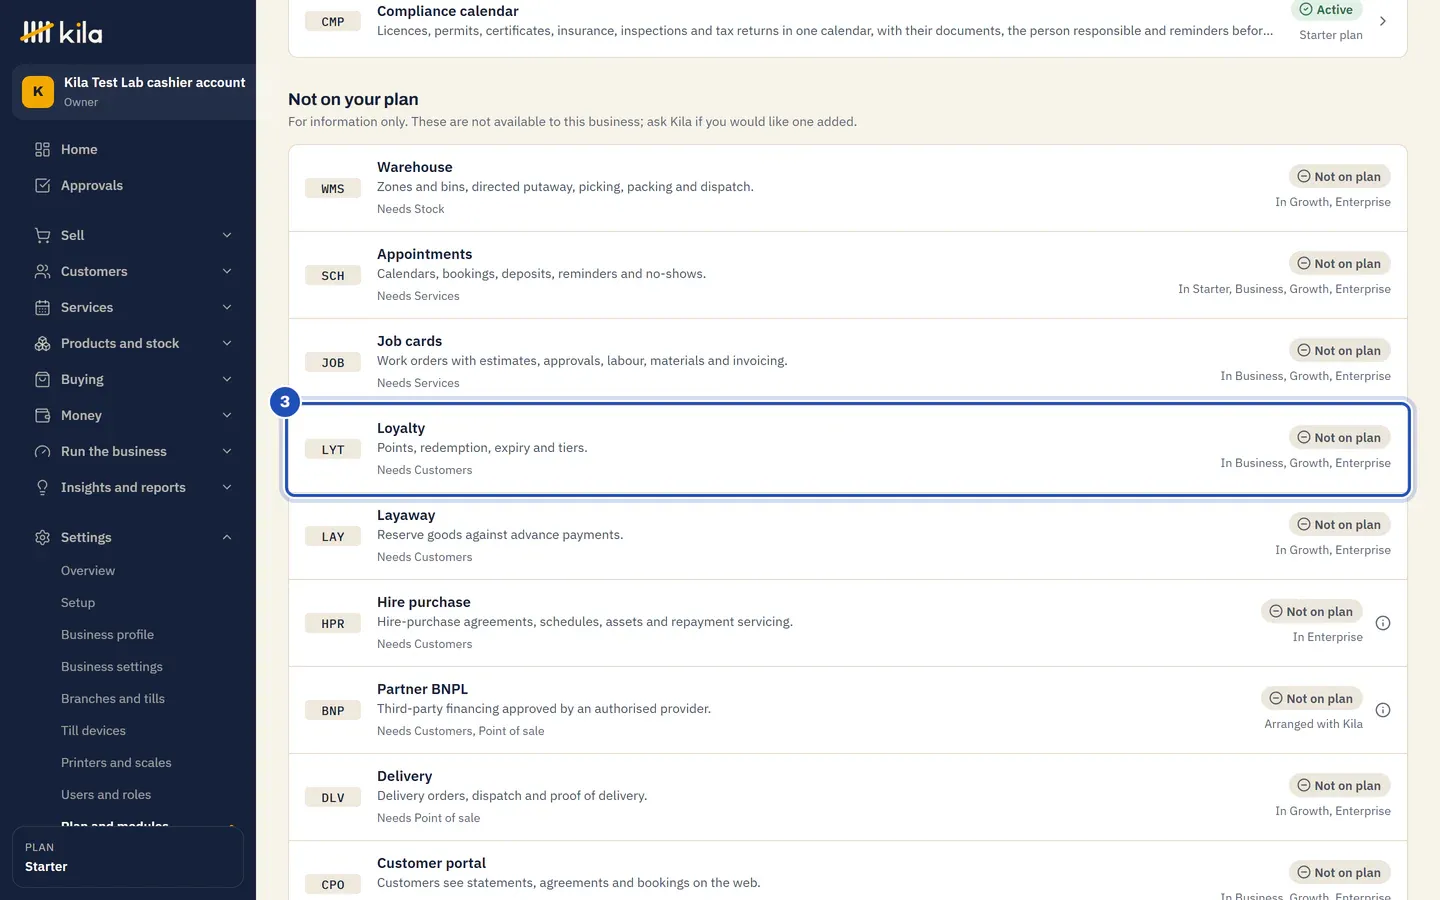Open Business profile settings
Screen dimensions: 1440x900
107,634
